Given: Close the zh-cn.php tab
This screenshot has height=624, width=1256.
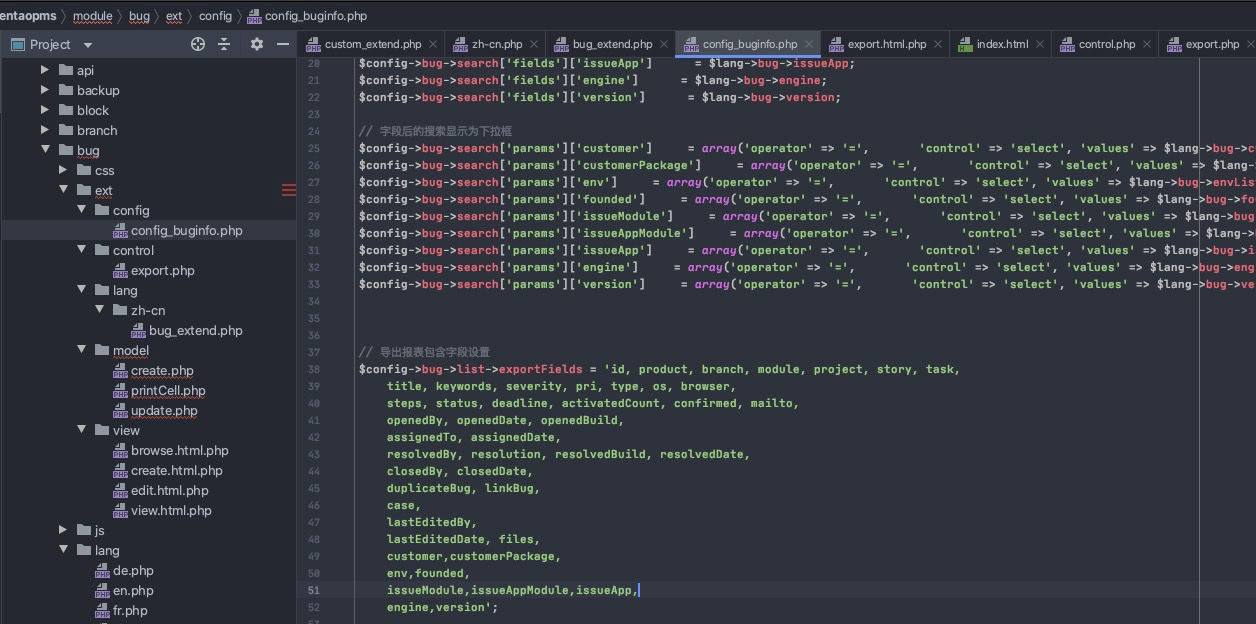Looking at the screenshot, I should (x=534, y=44).
